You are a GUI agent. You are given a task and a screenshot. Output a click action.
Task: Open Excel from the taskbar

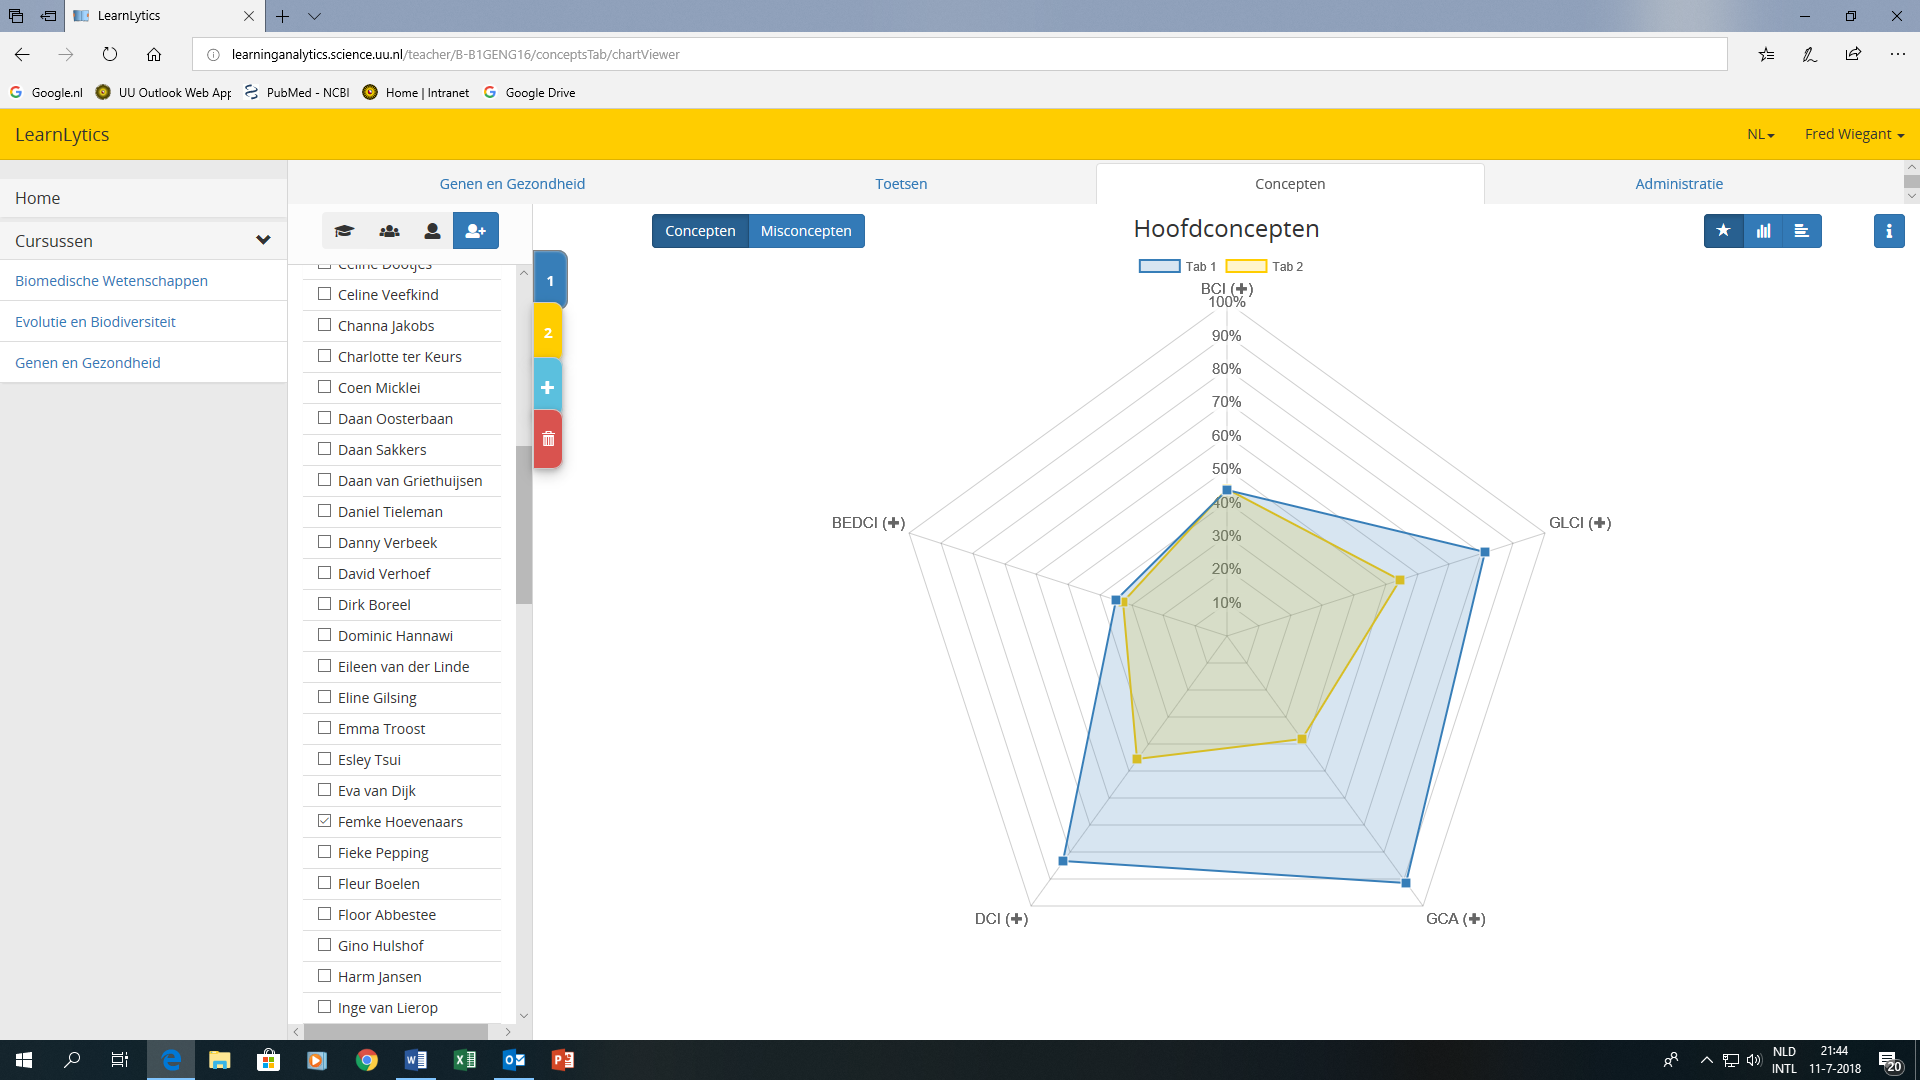coord(465,1060)
